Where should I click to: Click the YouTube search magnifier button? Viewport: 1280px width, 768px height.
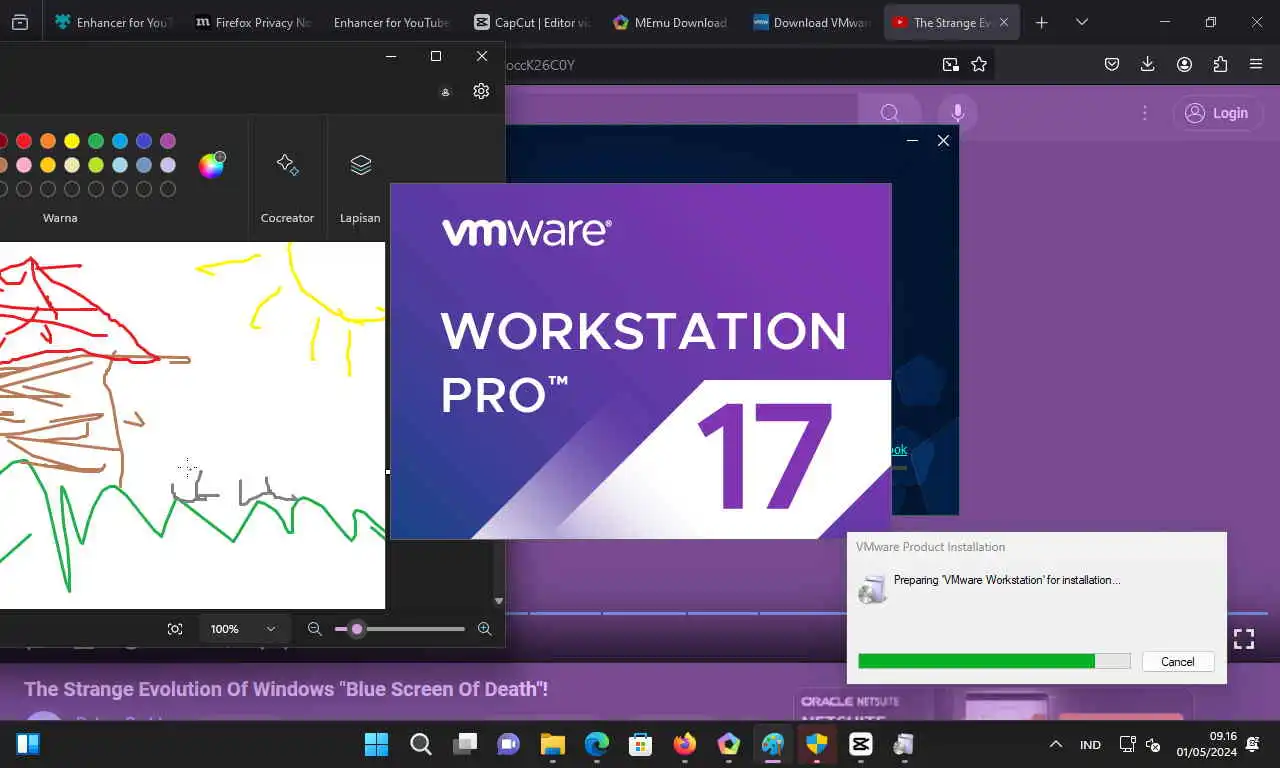tap(889, 113)
